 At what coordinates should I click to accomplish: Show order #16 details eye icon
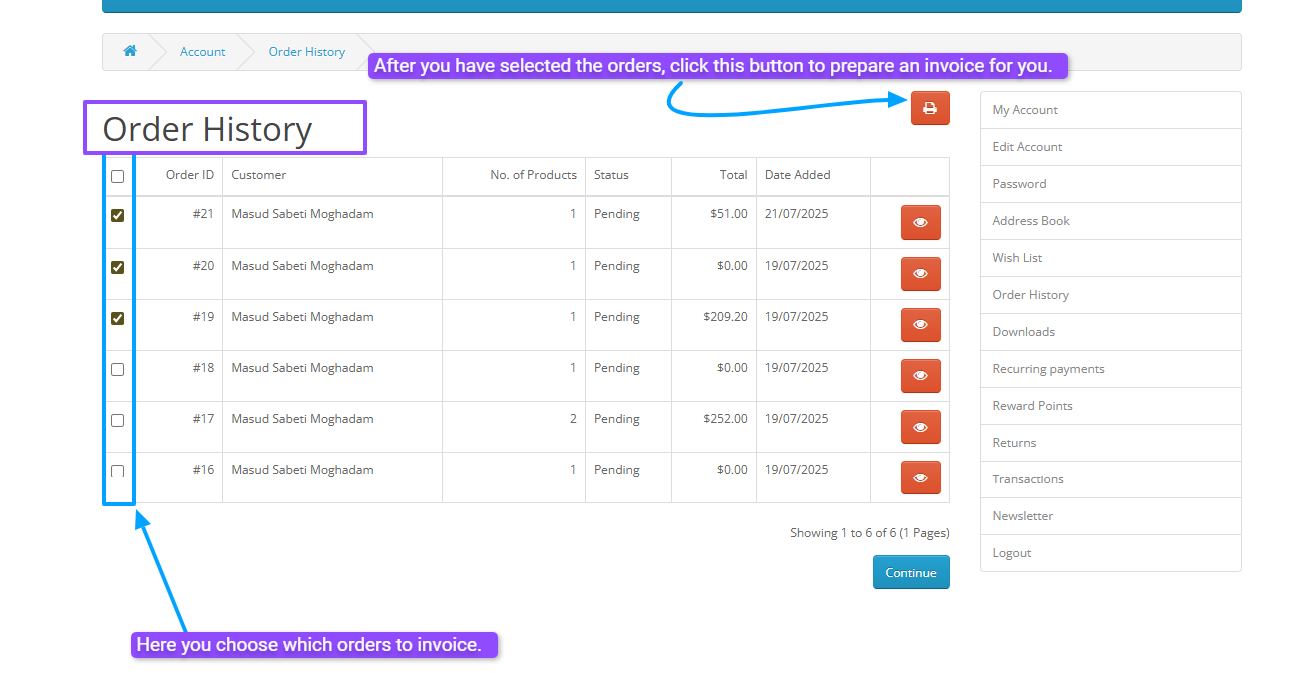[920, 478]
